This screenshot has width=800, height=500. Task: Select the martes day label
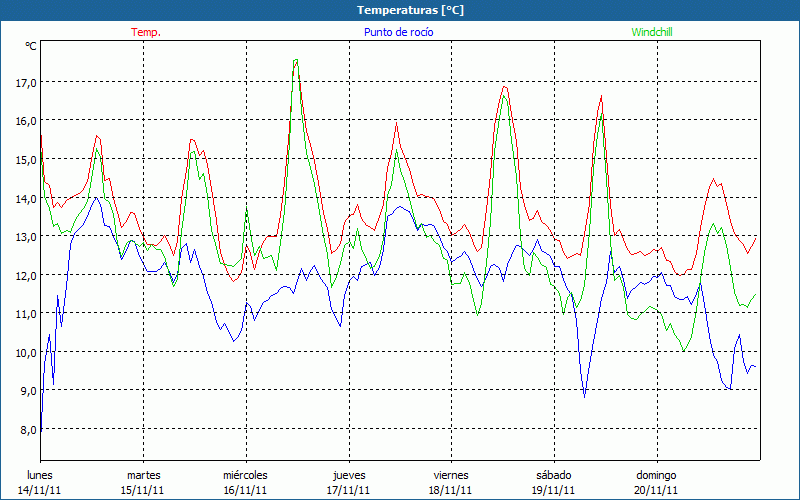[x=143, y=474]
